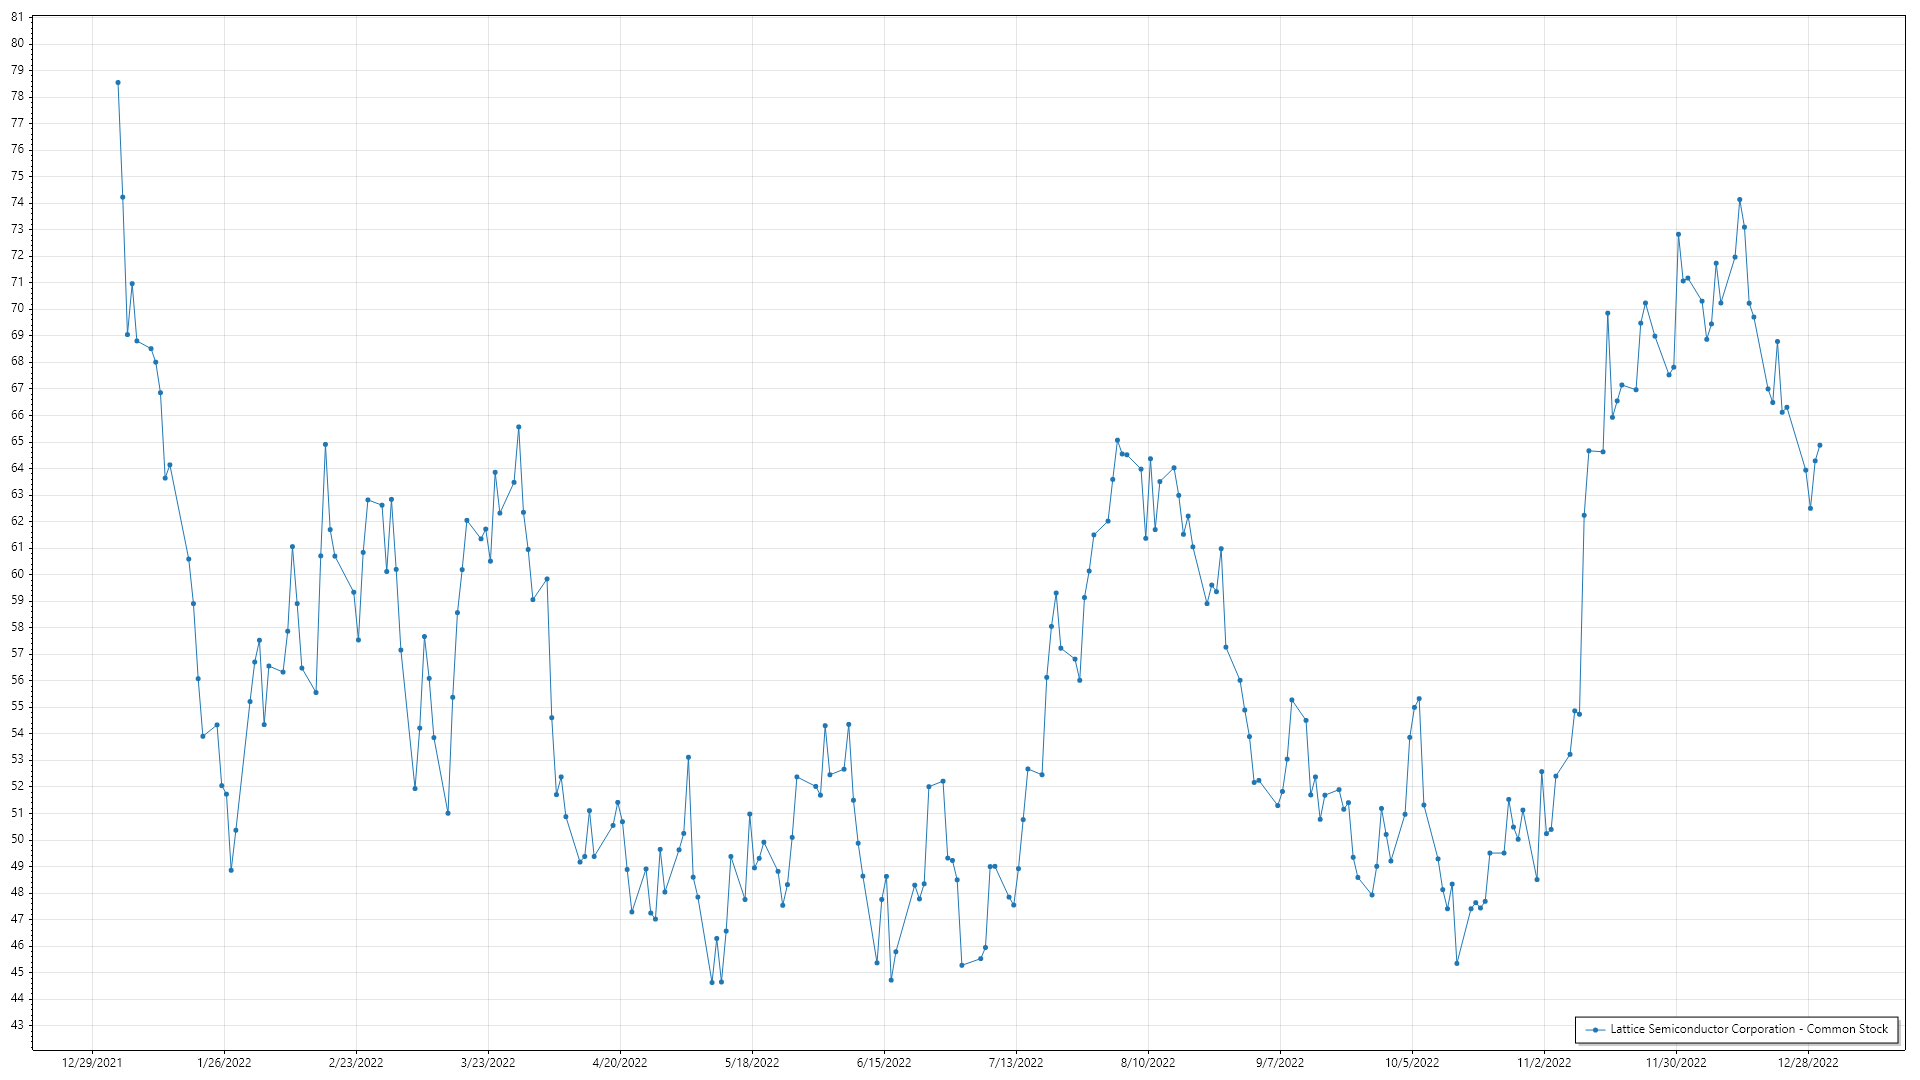Click the 3/23/2022 x-axis date label
Image resolution: width=1920 pixels, height=1080 pixels.
tap(488, 1062)
